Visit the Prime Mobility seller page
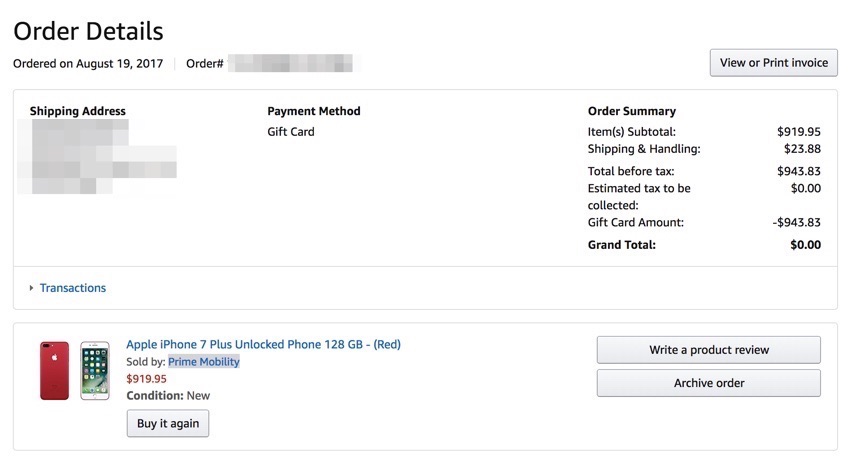Image resolution: width=850 pixels, height=469 pixels. click(204, 362)
